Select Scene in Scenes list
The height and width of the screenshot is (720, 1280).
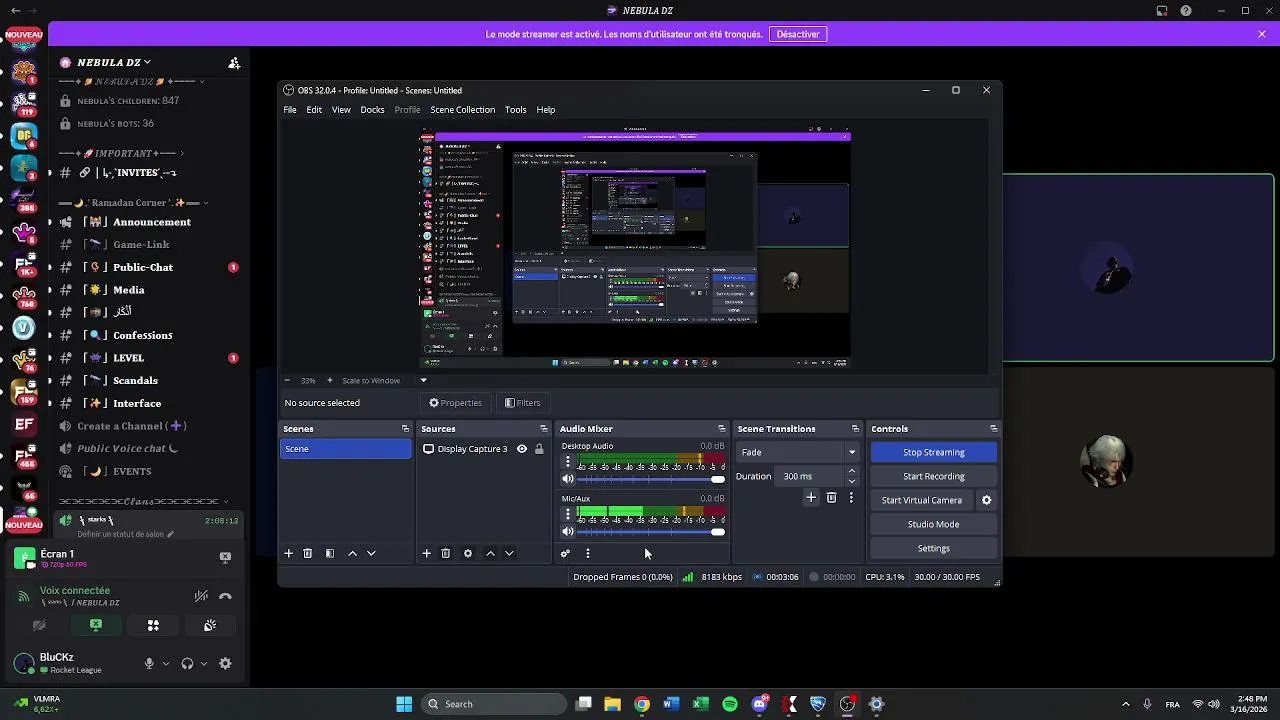345,449
